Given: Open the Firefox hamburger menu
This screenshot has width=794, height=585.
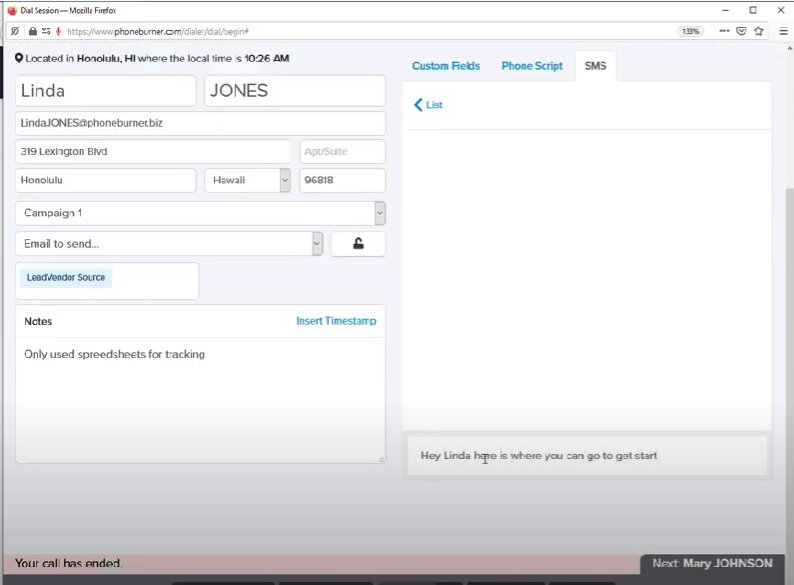Looking at the screenshot, I should click(x=783, y=31).
